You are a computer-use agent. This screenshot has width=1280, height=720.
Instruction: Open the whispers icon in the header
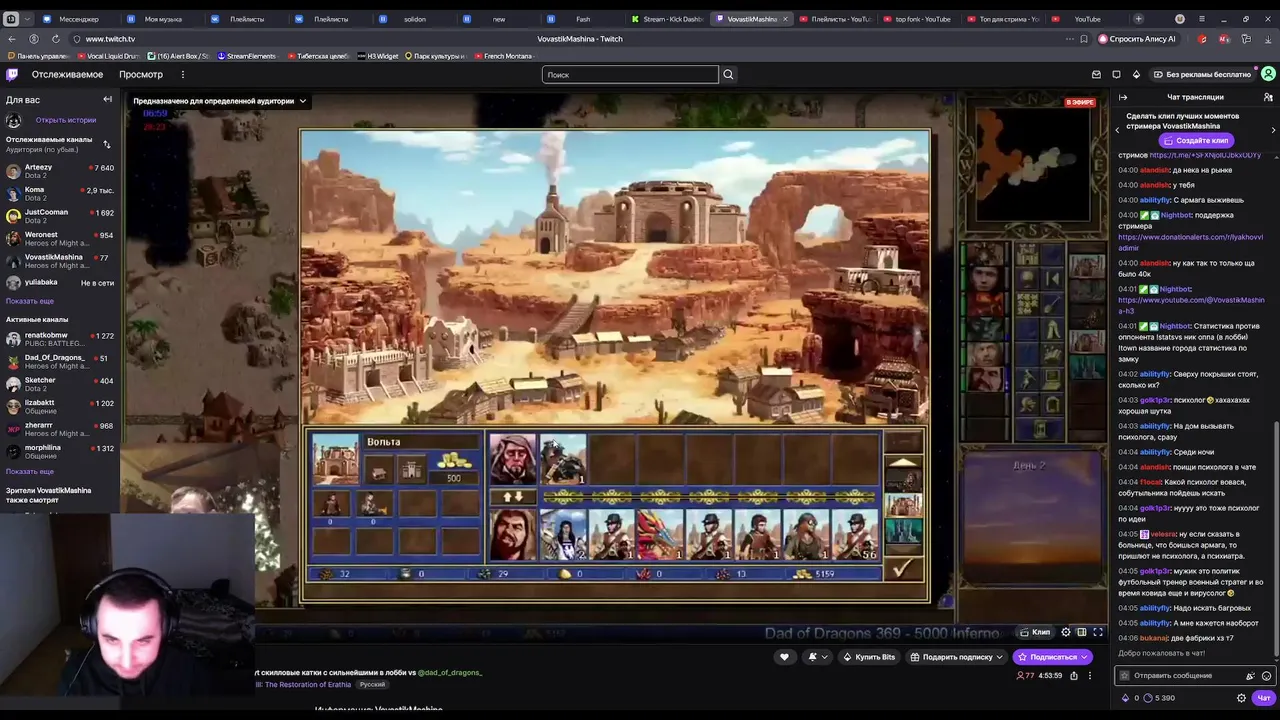point(1116,74)
